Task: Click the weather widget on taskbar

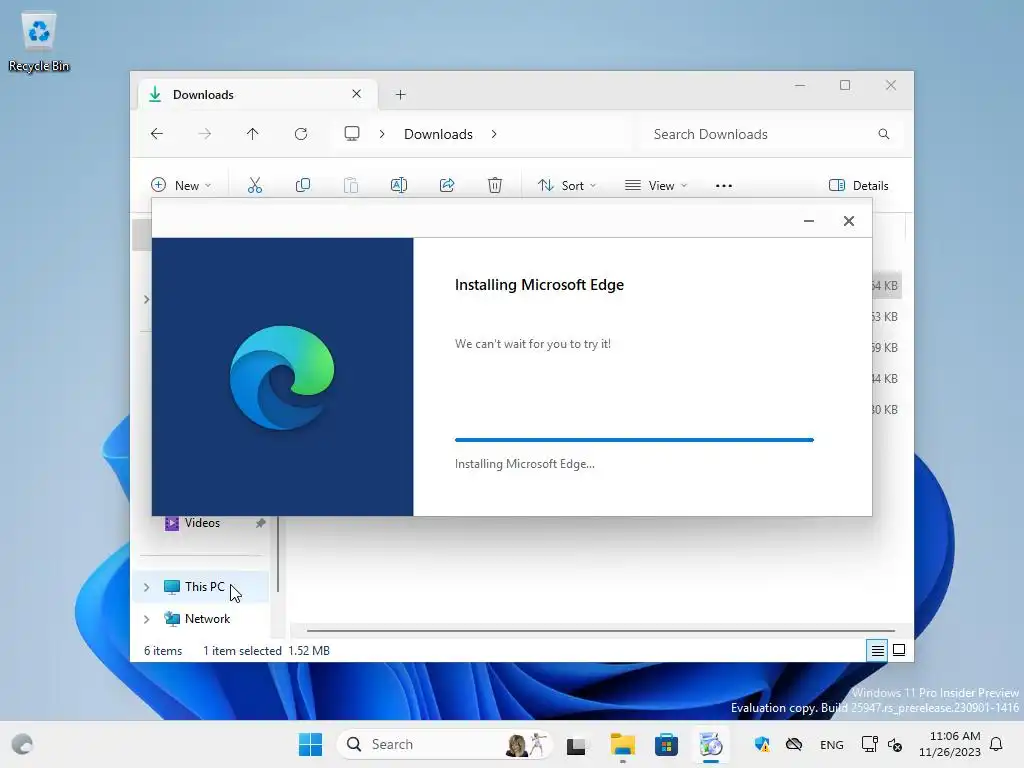Action: coord(22,744)
